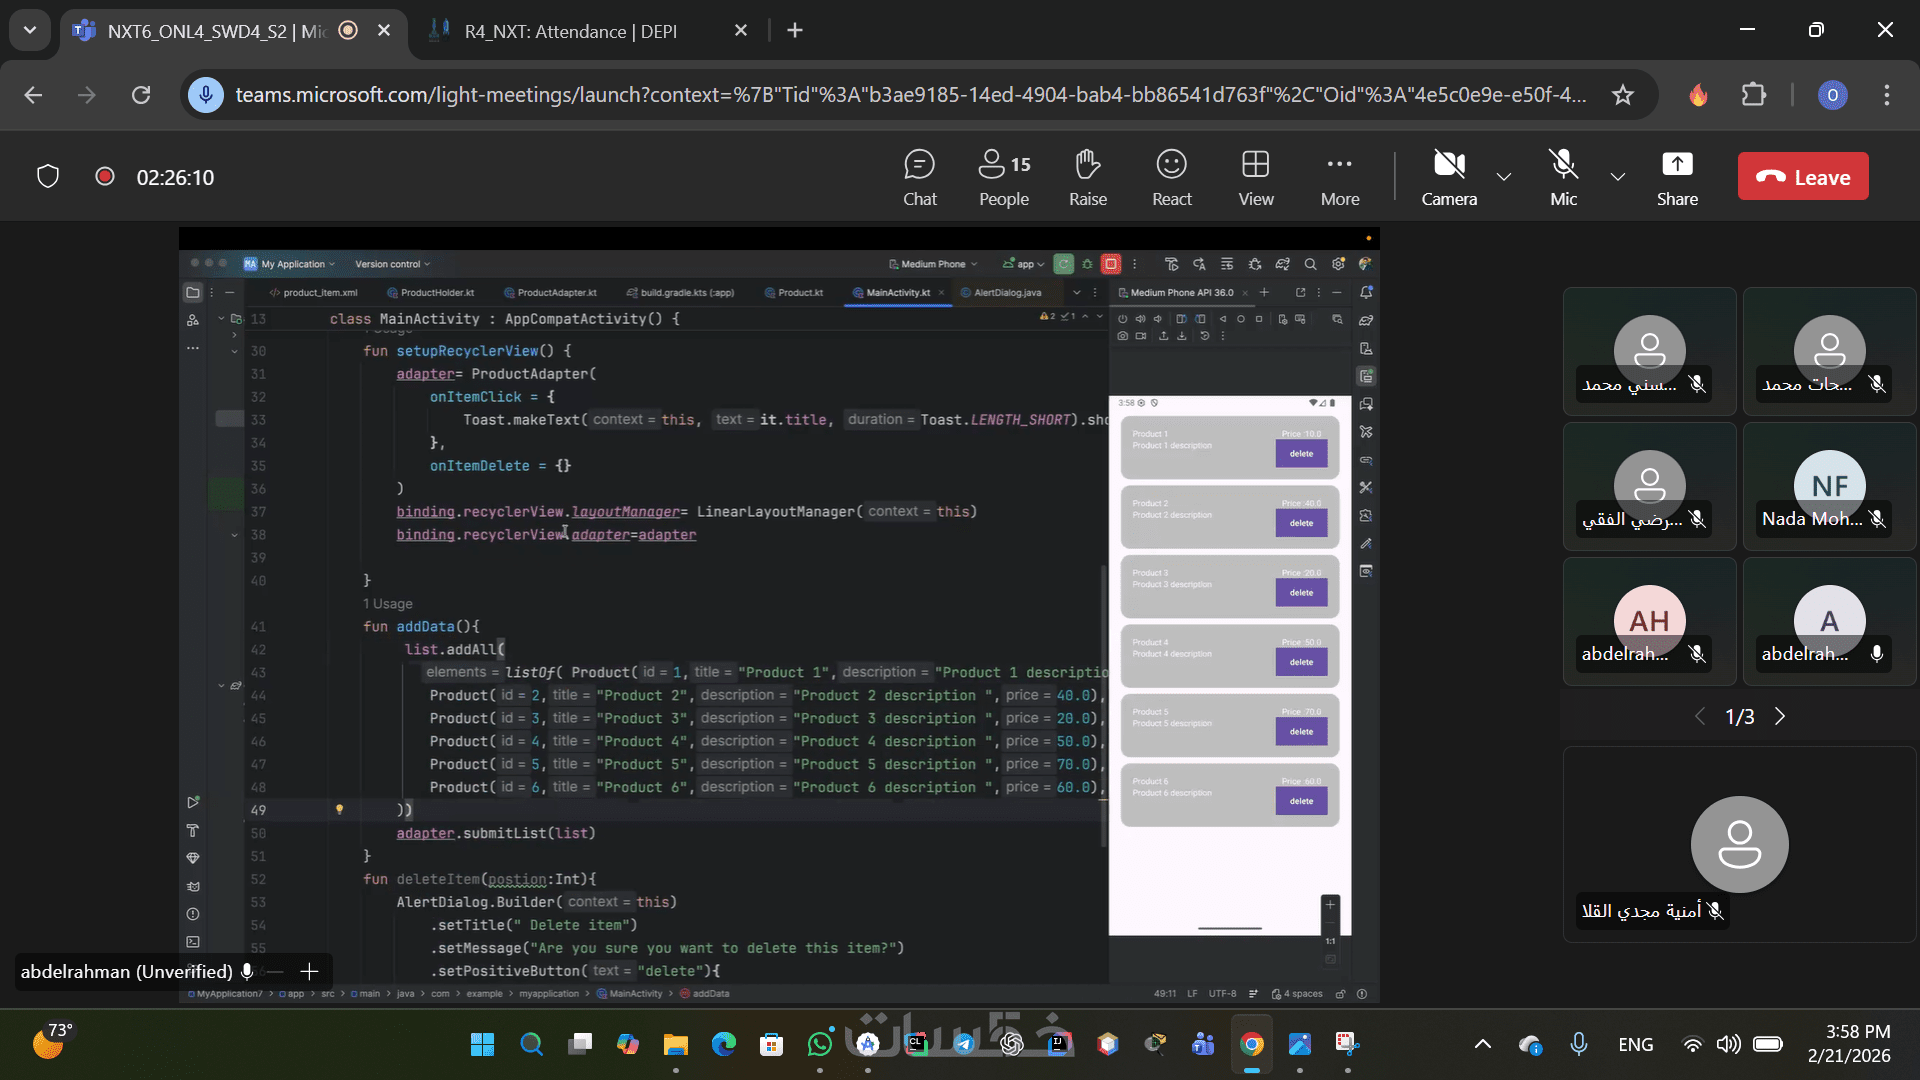Select the NXT6_ONL4_SWD4_S2 Teams tab
Screen dimensions: 1920x1080
pos(215,31)
